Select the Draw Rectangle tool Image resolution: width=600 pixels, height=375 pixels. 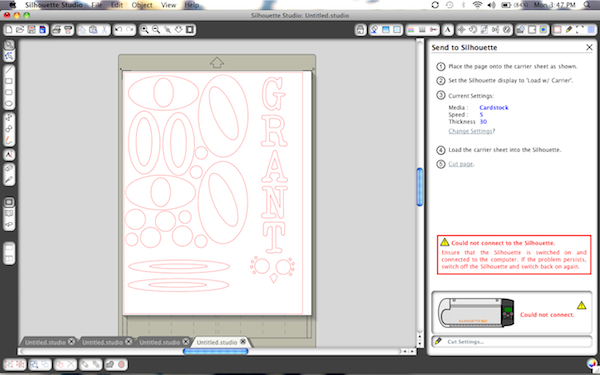tap(9, 81)
